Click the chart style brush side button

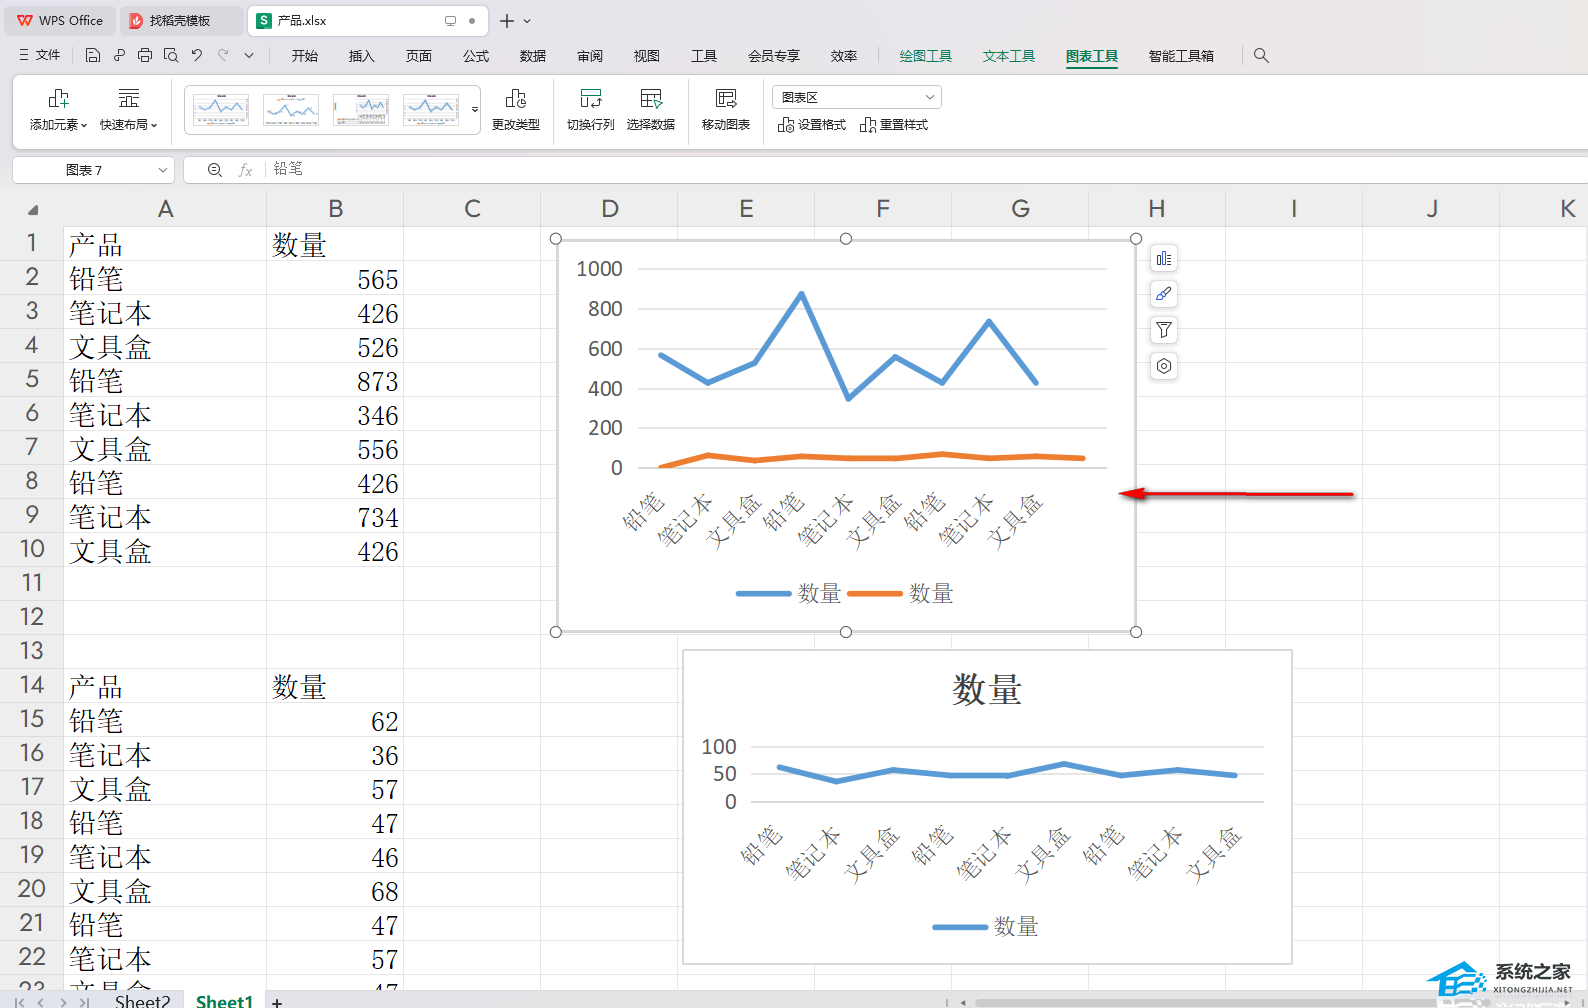click(x=1164, y=294)
